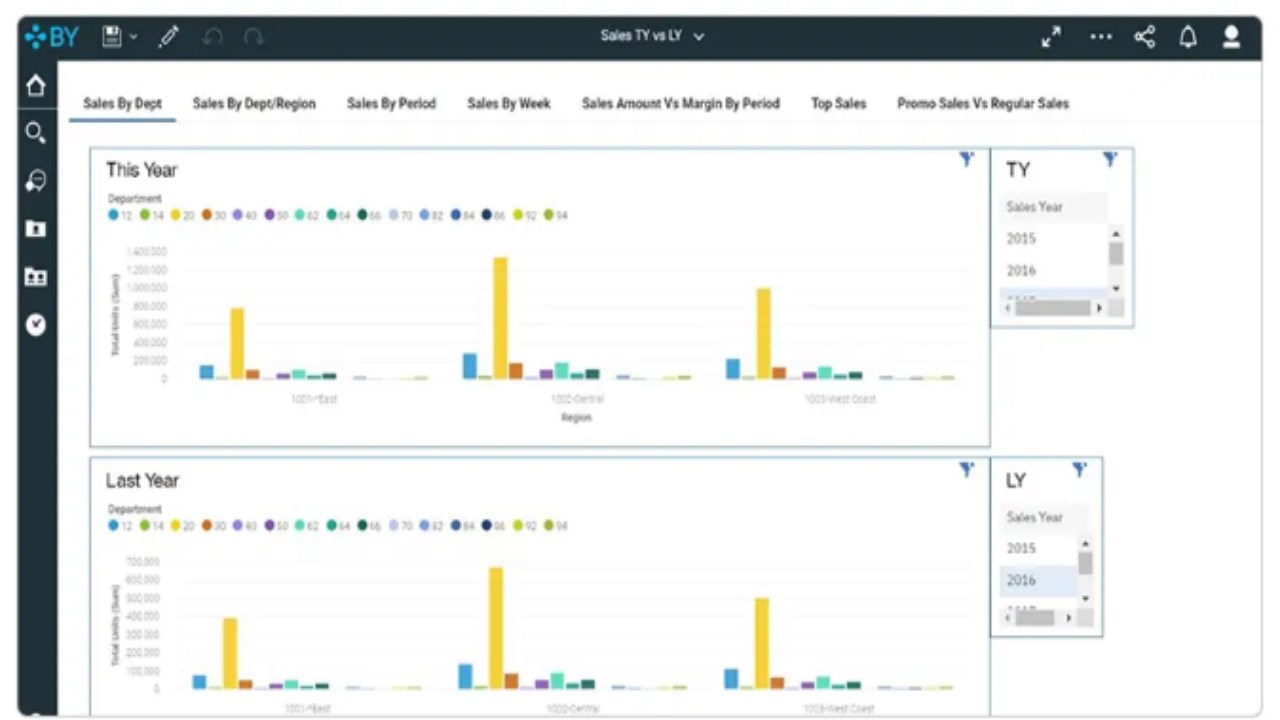Screen dimensions: 1280x720
Task: Open the user profile icon
Action: (x=1232, y=37)
